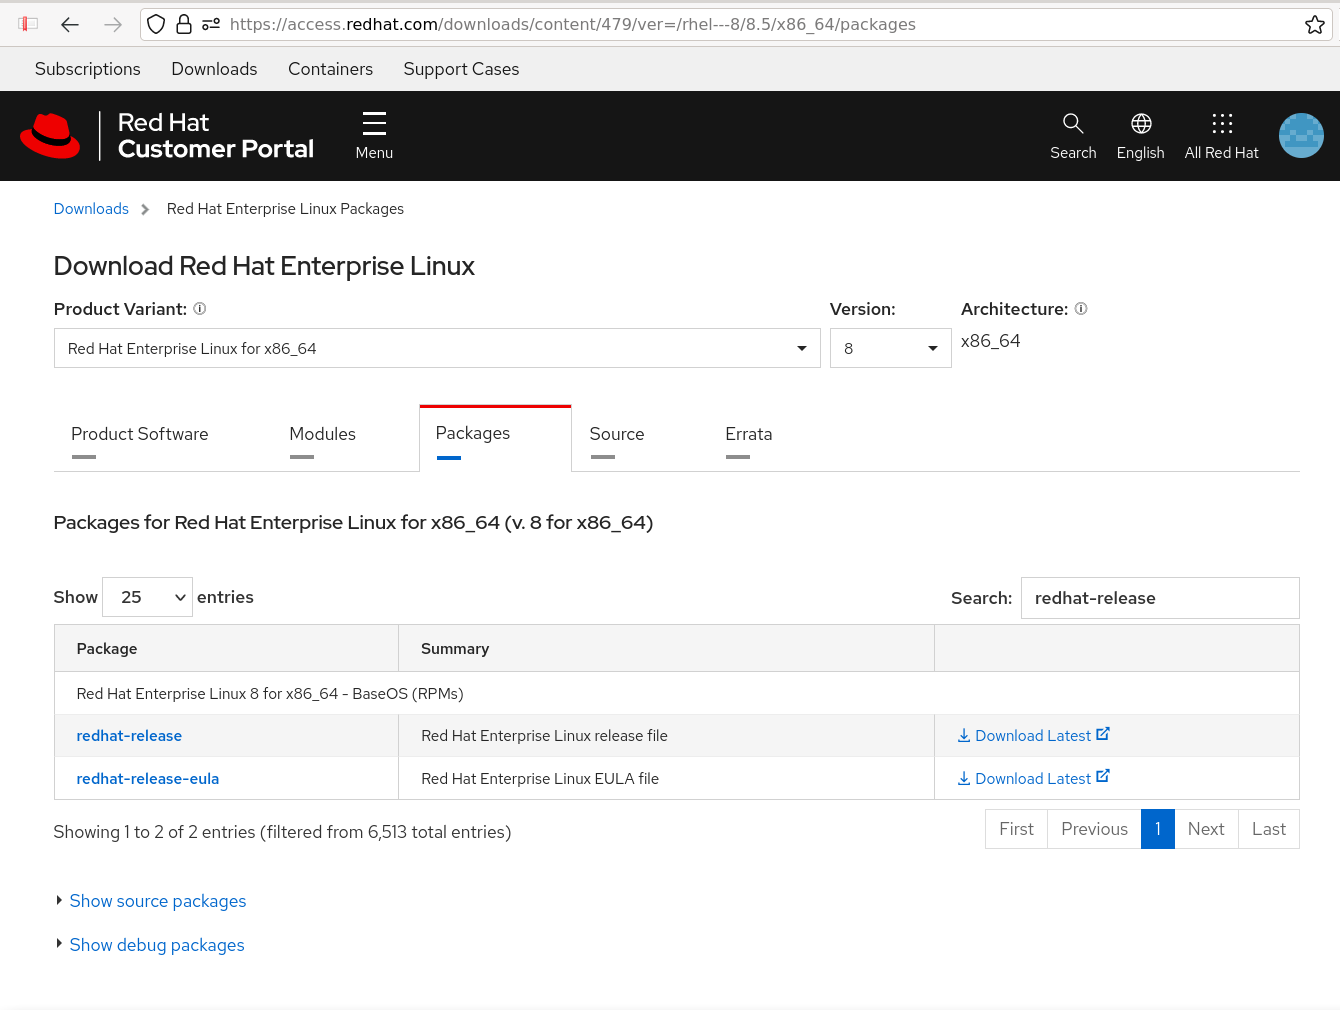Click the Product Variant info icon
Image resolution: width=1340 pixels, height=1010 pixels.
coord(200,309)
